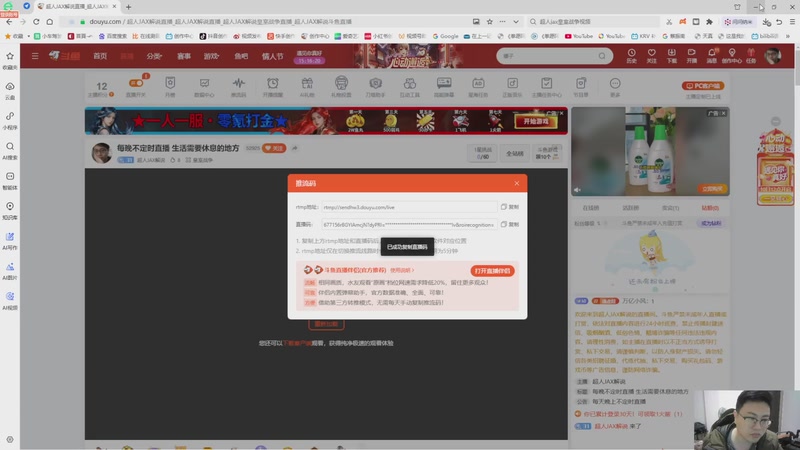
Task: Open the 刀塔助手 toolbar icon
Action: (x=376, y=86)
